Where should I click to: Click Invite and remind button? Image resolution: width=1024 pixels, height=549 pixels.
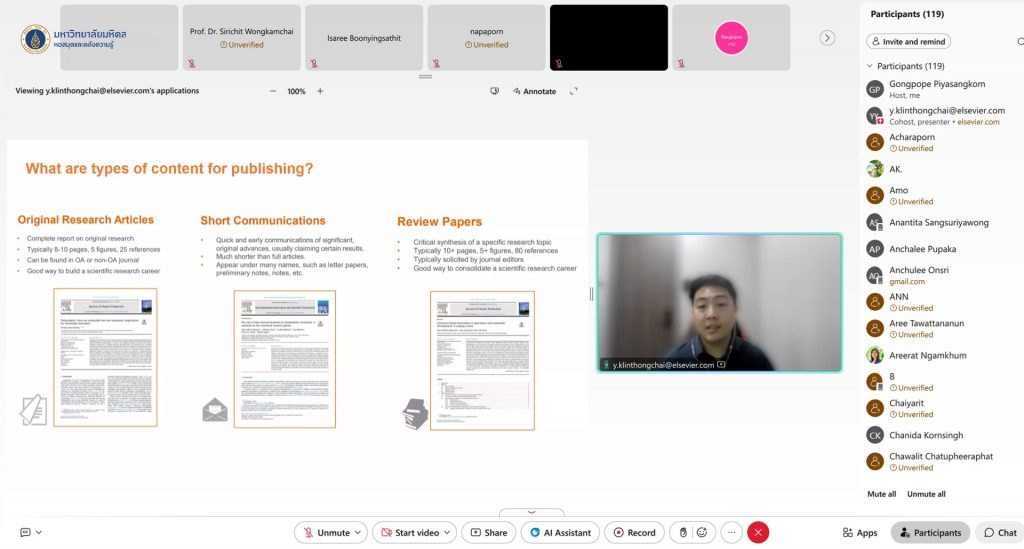point(908,42)
